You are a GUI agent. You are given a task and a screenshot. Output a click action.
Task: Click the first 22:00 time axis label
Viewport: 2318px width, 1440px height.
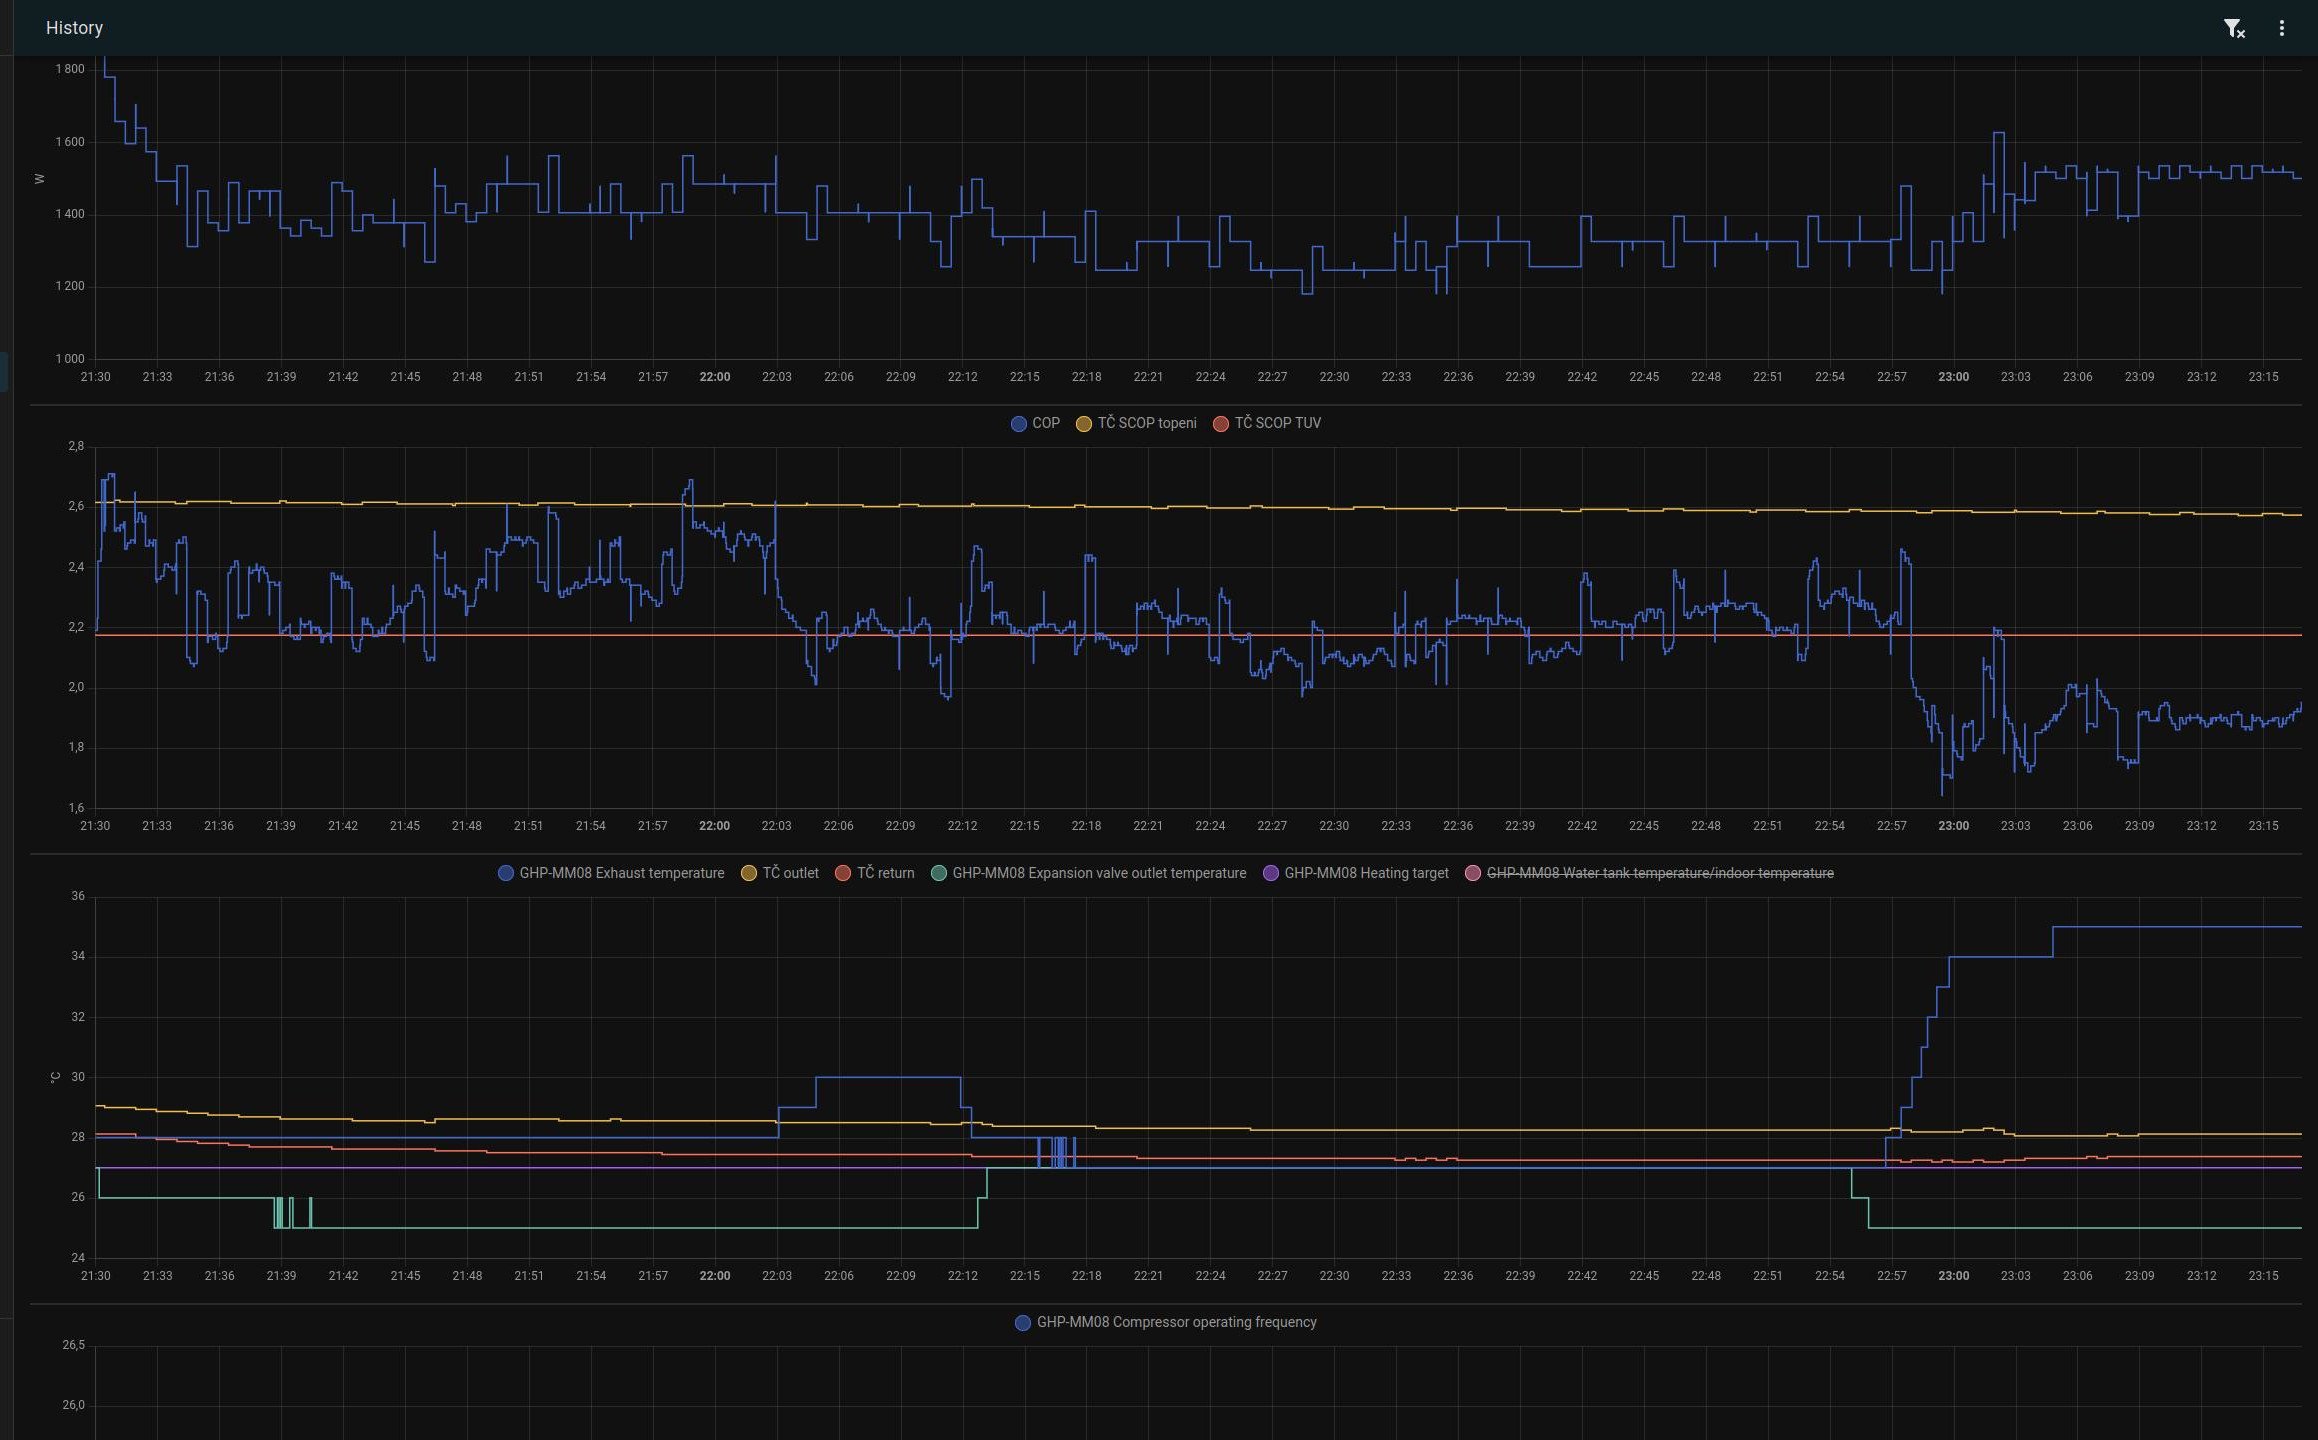(714, 377)
